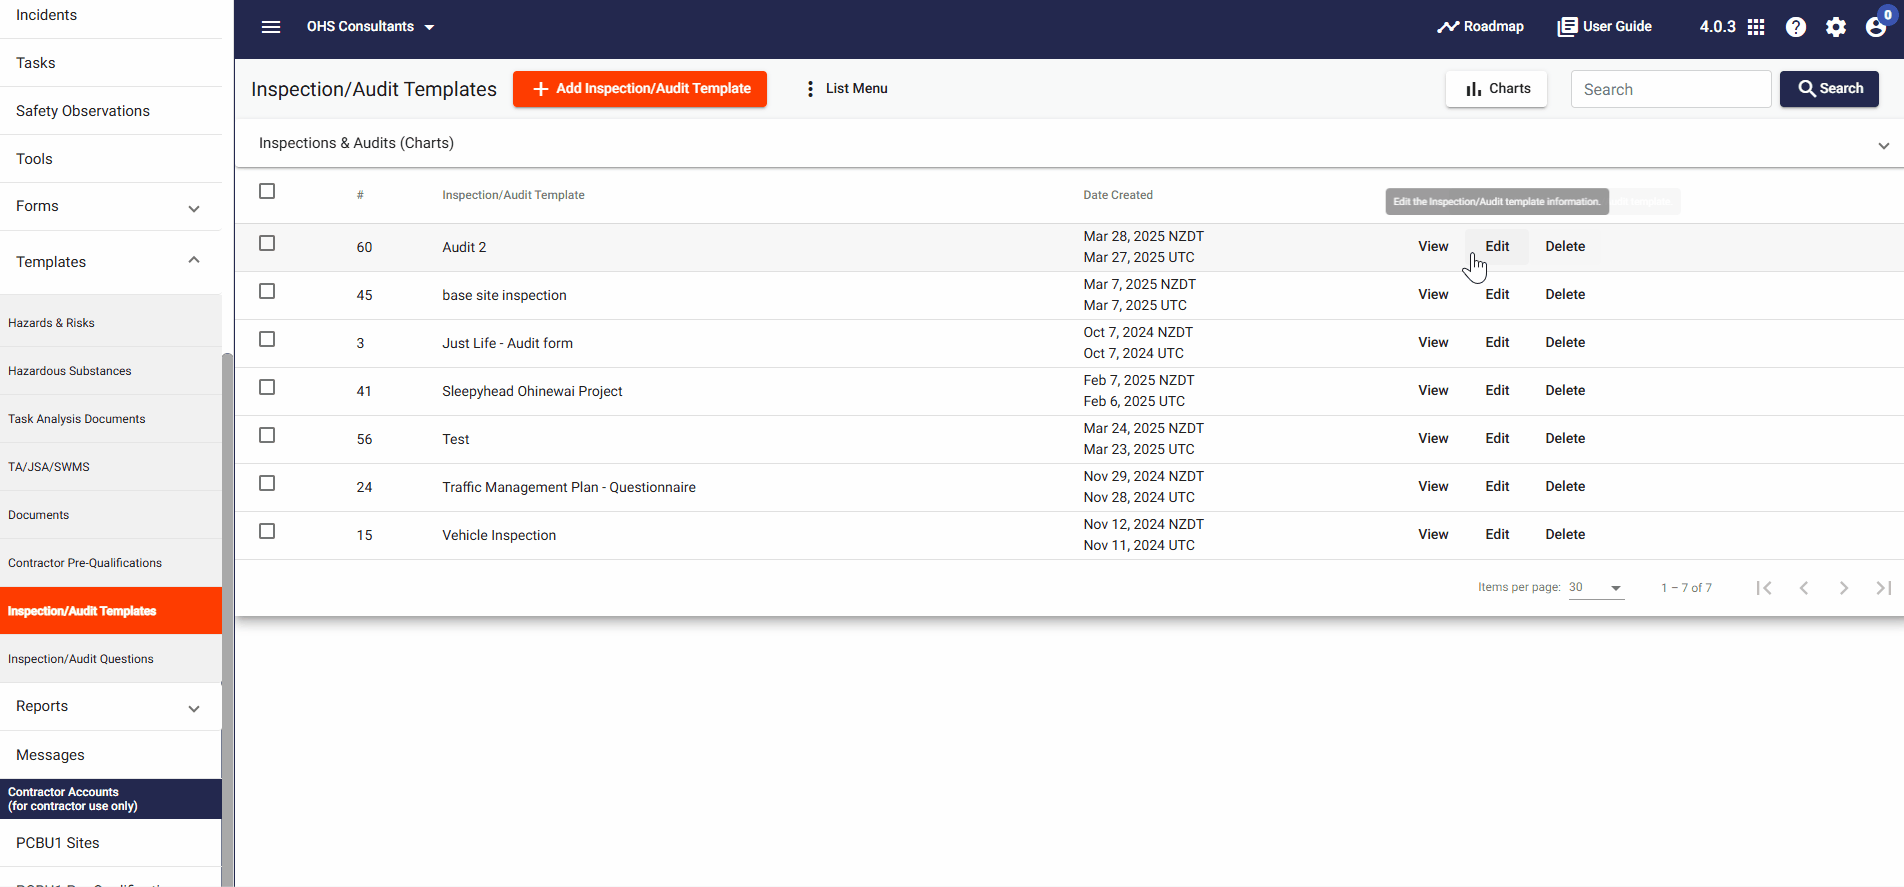The width and height of the screenshot is (1904, 887).
Task: Open the apps grid icon
Action: (x=1756, y=27)
